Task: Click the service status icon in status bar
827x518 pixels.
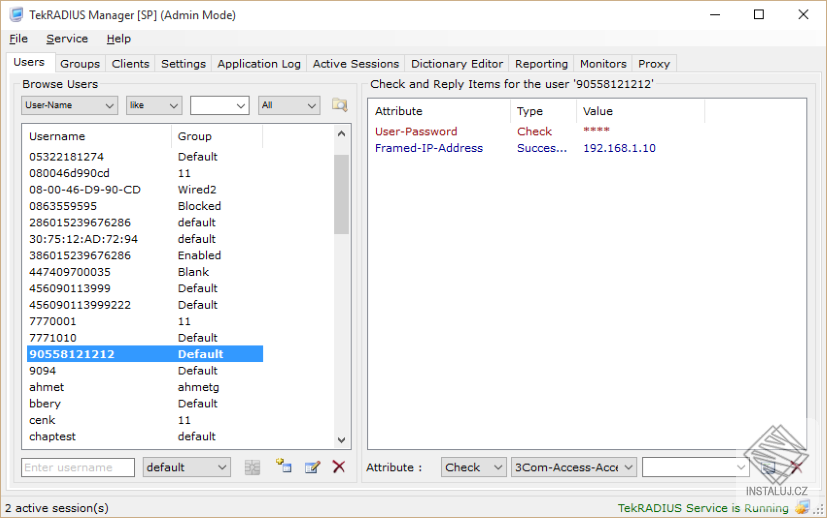Action: (x=802, y=507)
